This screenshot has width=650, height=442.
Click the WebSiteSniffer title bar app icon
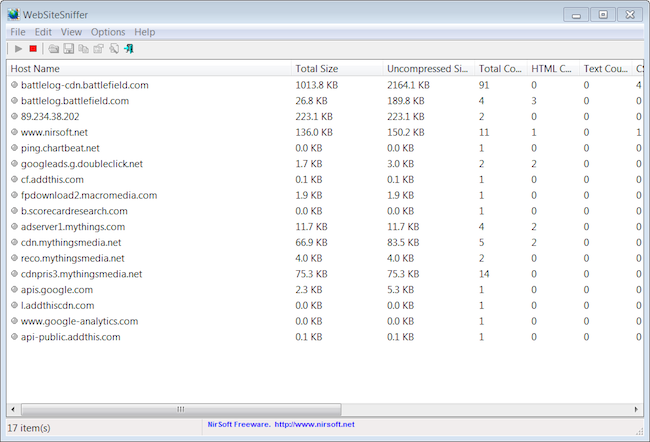(x=13, y=15)
